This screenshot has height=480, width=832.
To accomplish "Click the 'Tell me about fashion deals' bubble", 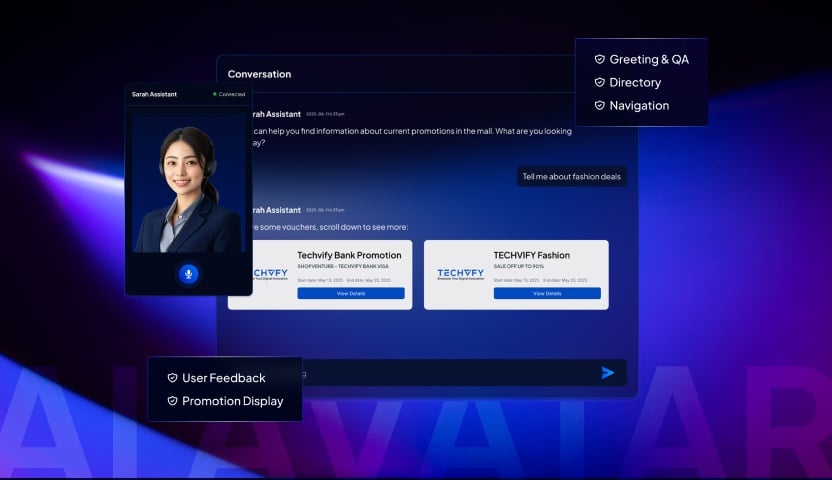I will click(571, 177).
